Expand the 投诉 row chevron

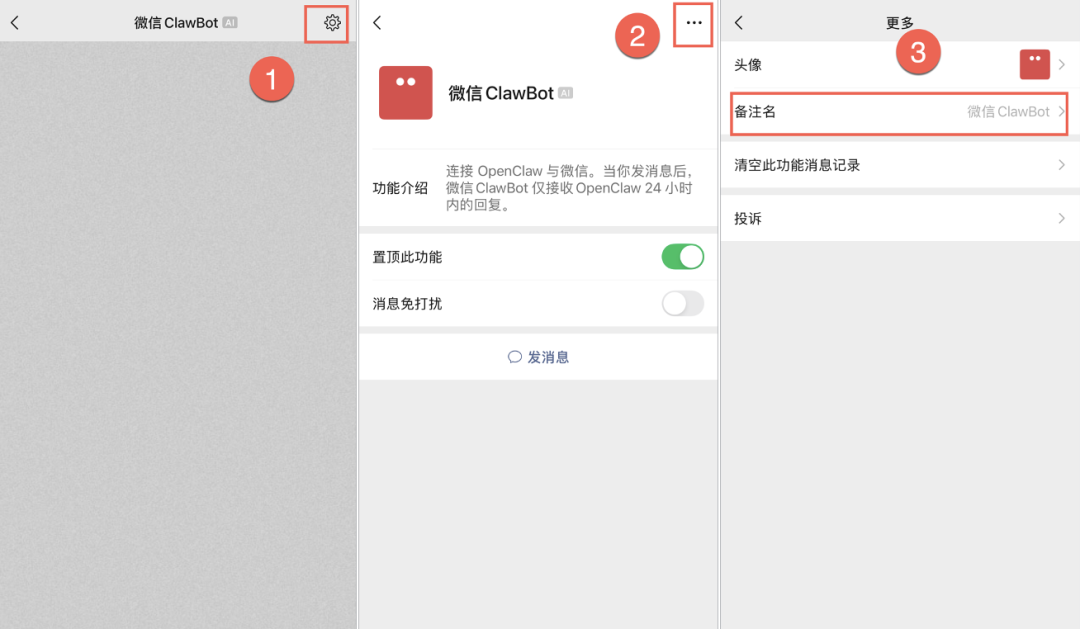pyautogui.click(x=1063, y=218)
